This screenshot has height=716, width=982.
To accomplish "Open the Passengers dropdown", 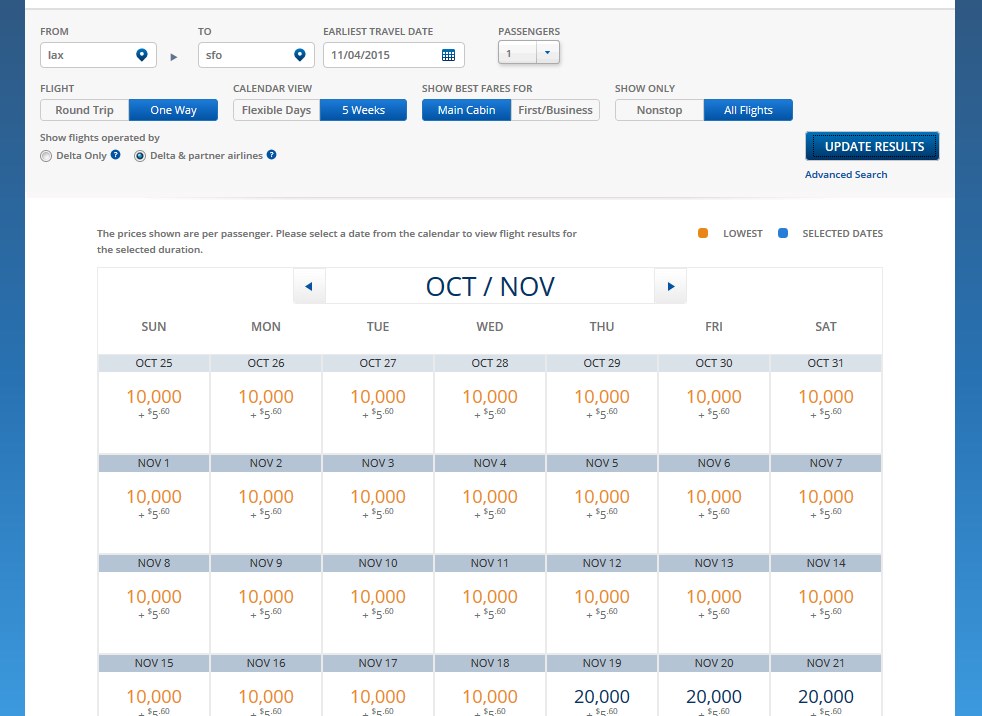I will [x=529, y=54].
